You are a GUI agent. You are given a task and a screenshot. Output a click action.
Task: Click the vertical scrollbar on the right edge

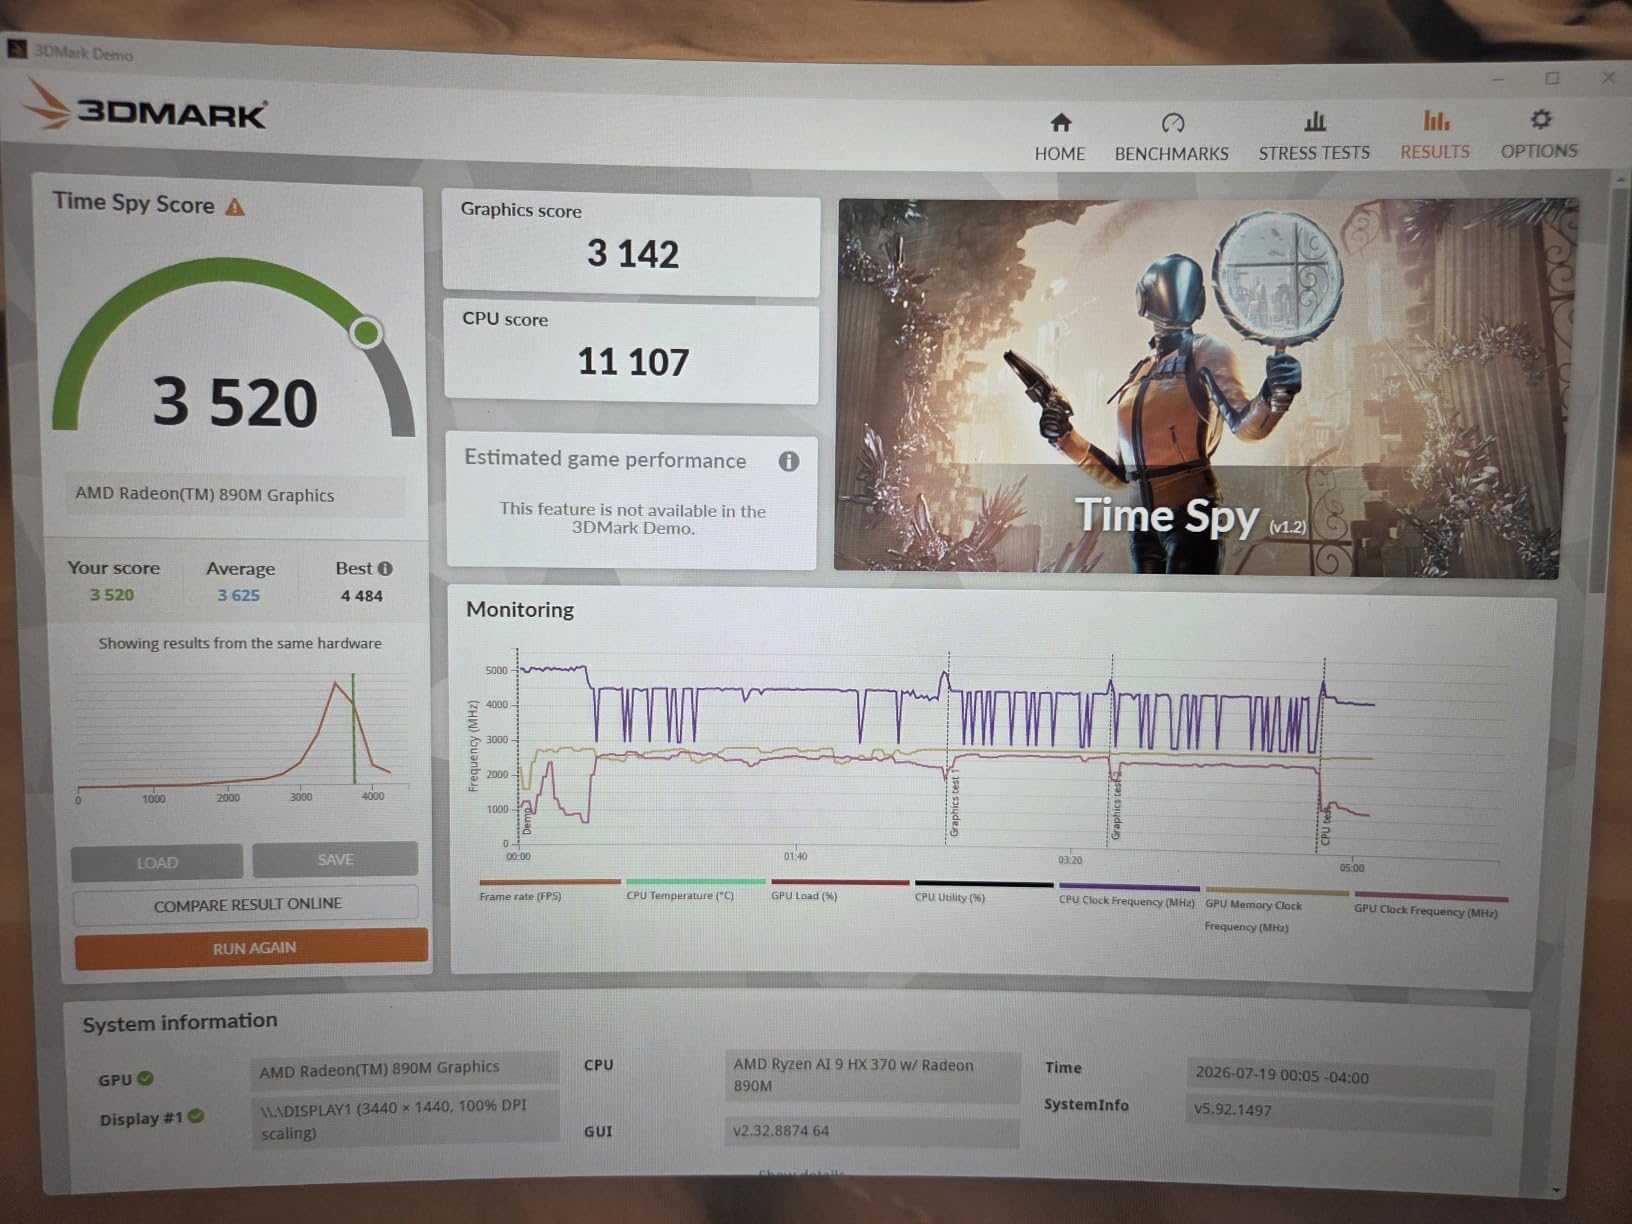[x=1611, y=390]
